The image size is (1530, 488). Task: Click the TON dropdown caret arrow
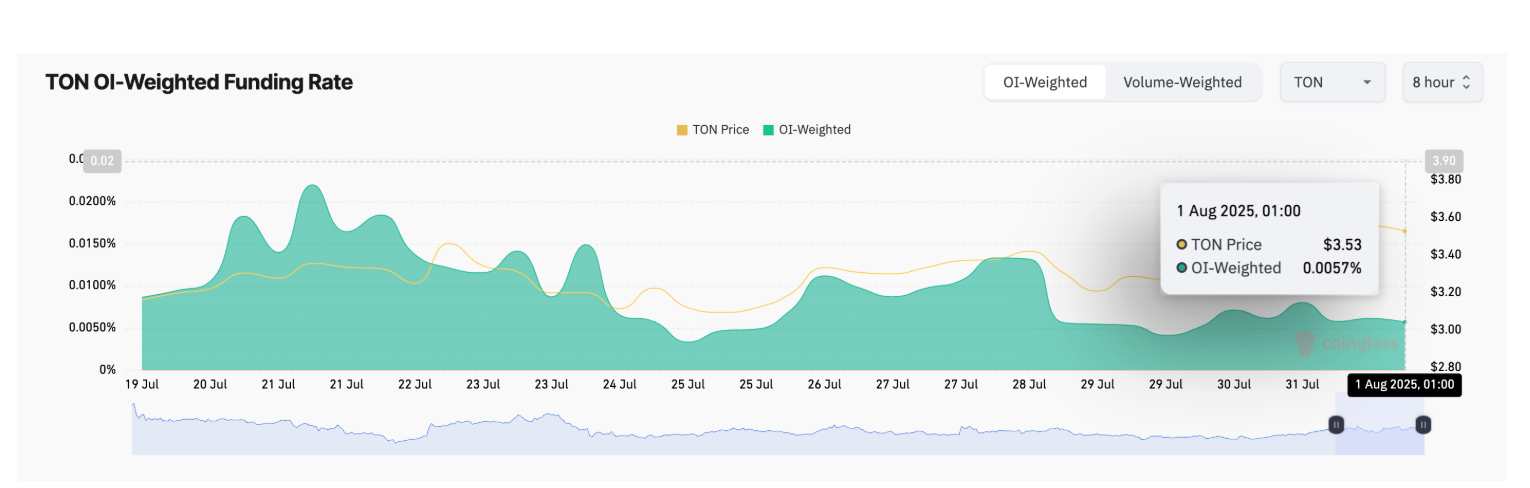tap(1366, 83)
